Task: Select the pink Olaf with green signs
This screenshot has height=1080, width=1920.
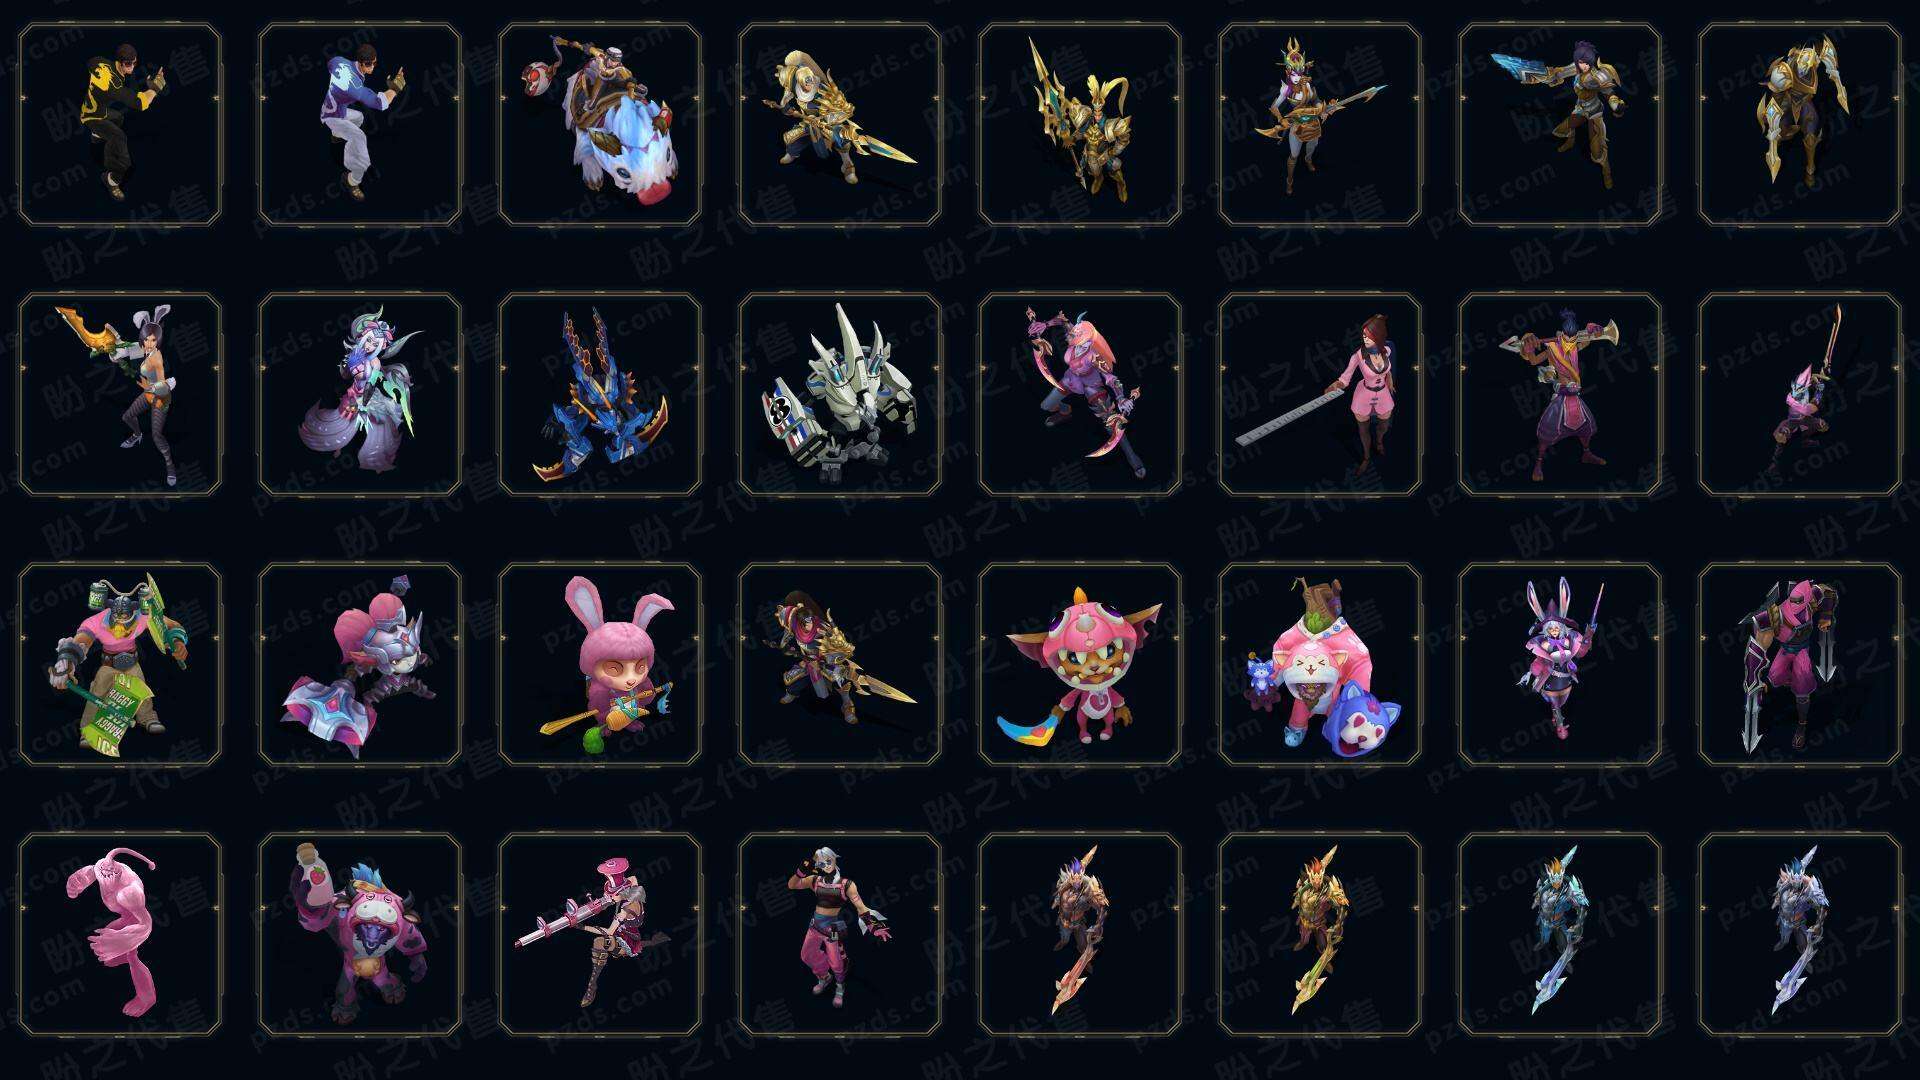Action: [120, 664]
